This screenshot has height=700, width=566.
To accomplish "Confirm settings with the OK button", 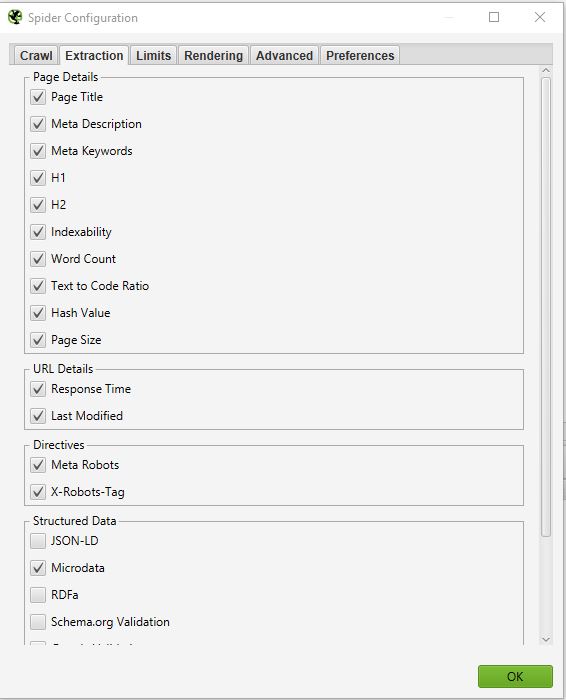I will [x=515, y=676].
